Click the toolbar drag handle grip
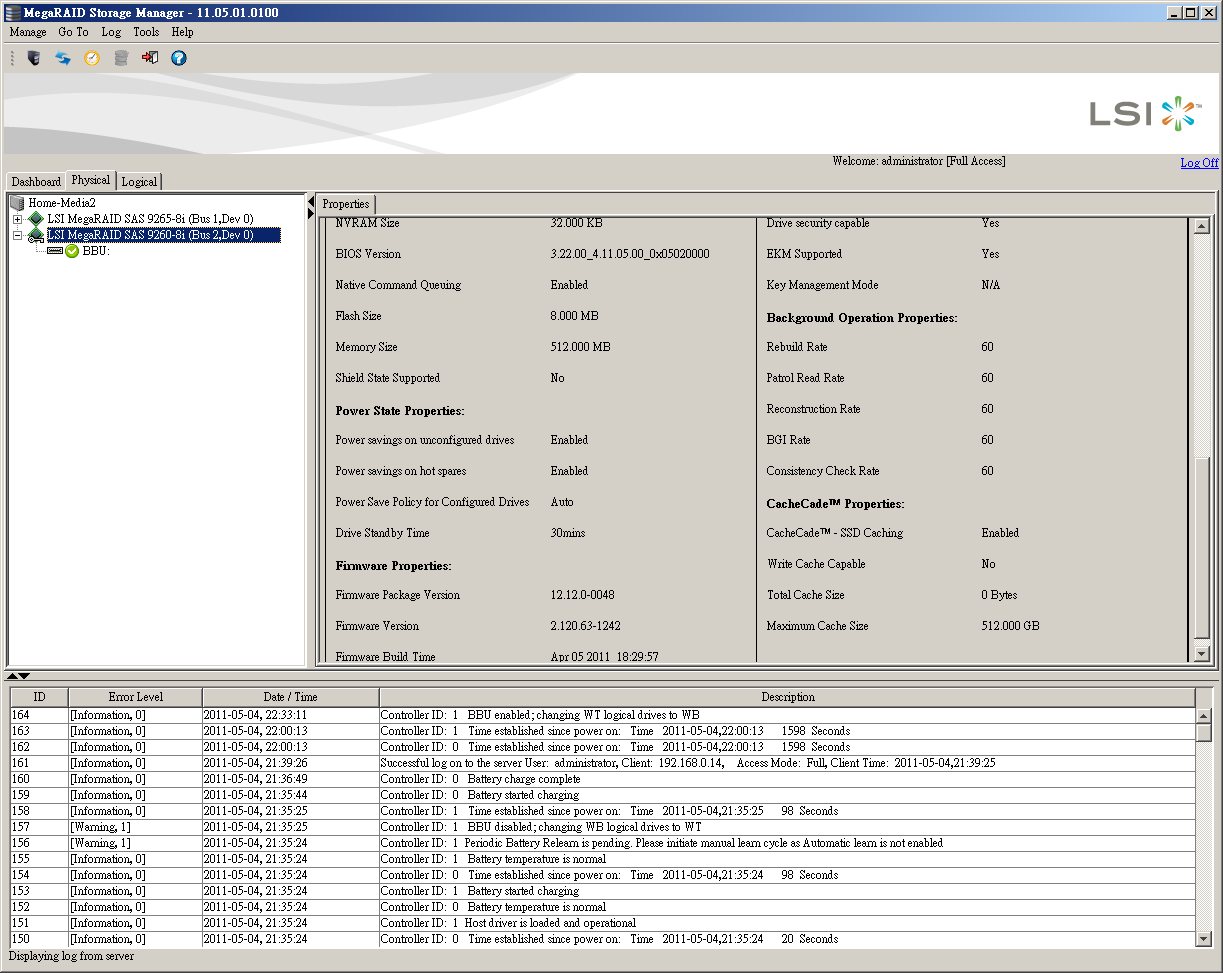 coord(13,58)
